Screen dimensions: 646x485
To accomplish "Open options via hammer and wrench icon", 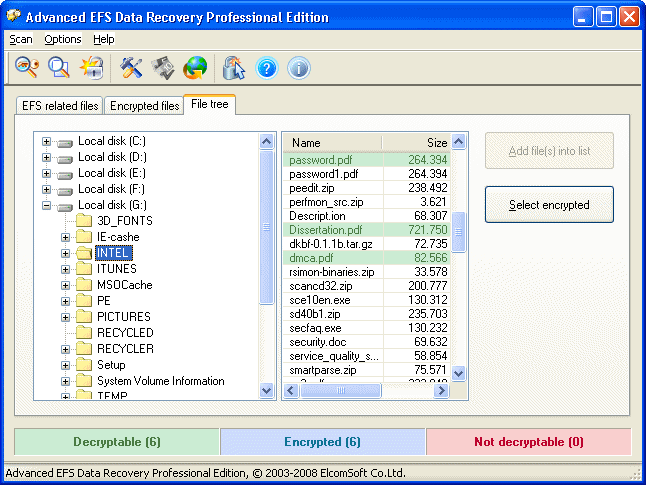I will tap(132, 67).
